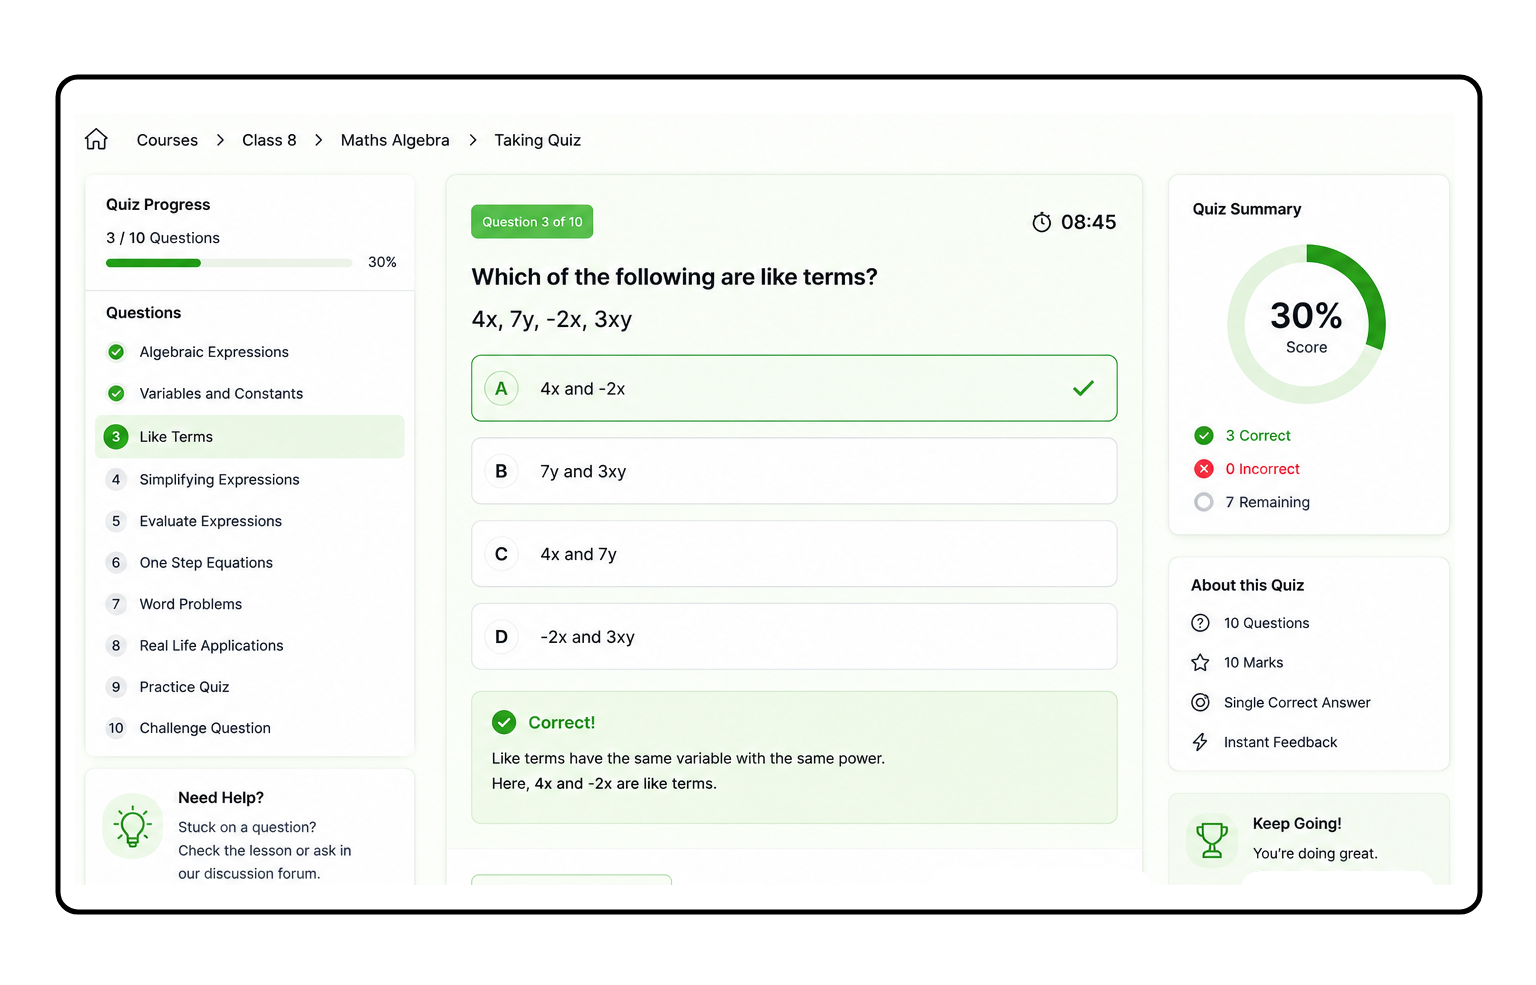
Task: Click the question mark icon for 10 Questions
Action: tap(1200, 623)
